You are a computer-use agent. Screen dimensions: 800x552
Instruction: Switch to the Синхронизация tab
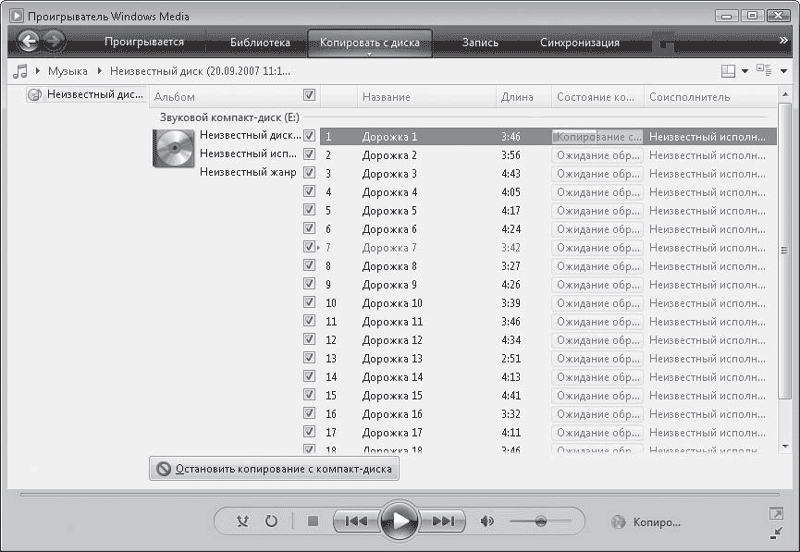[x=579, y=43]
